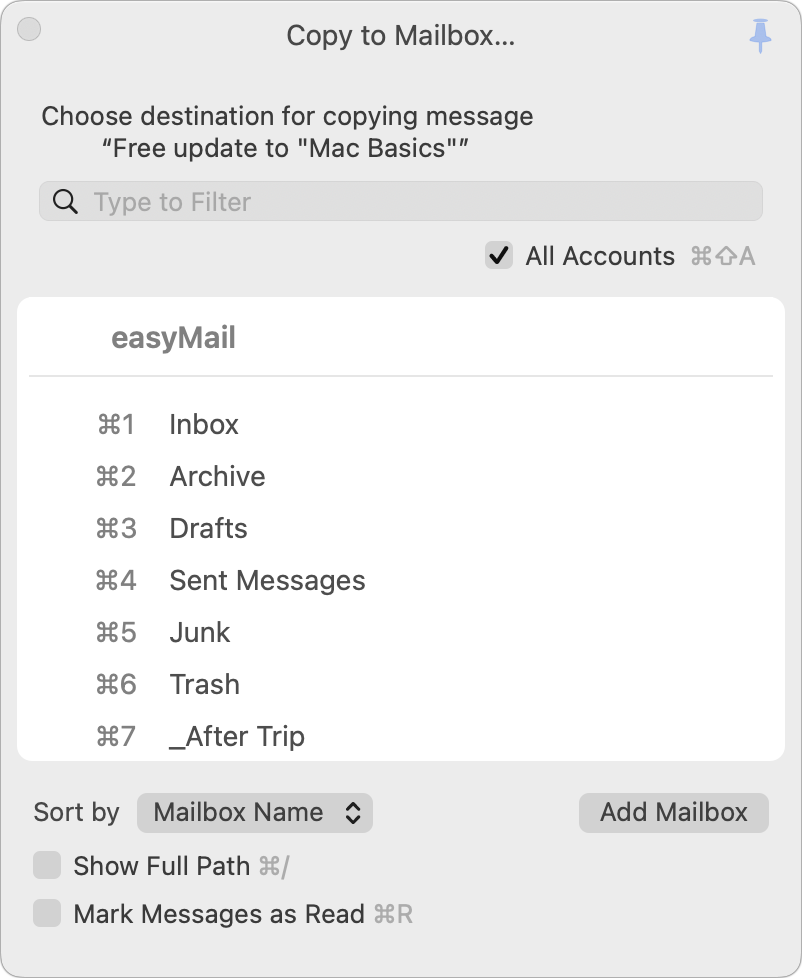Enable Mark Messages as Read checkbox

47,913
